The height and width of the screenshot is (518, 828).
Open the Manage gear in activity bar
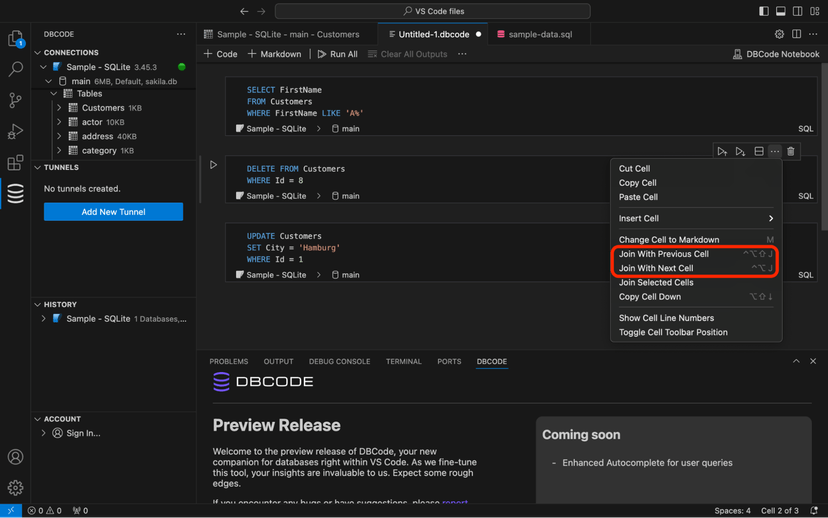click(x=15, y=487)
